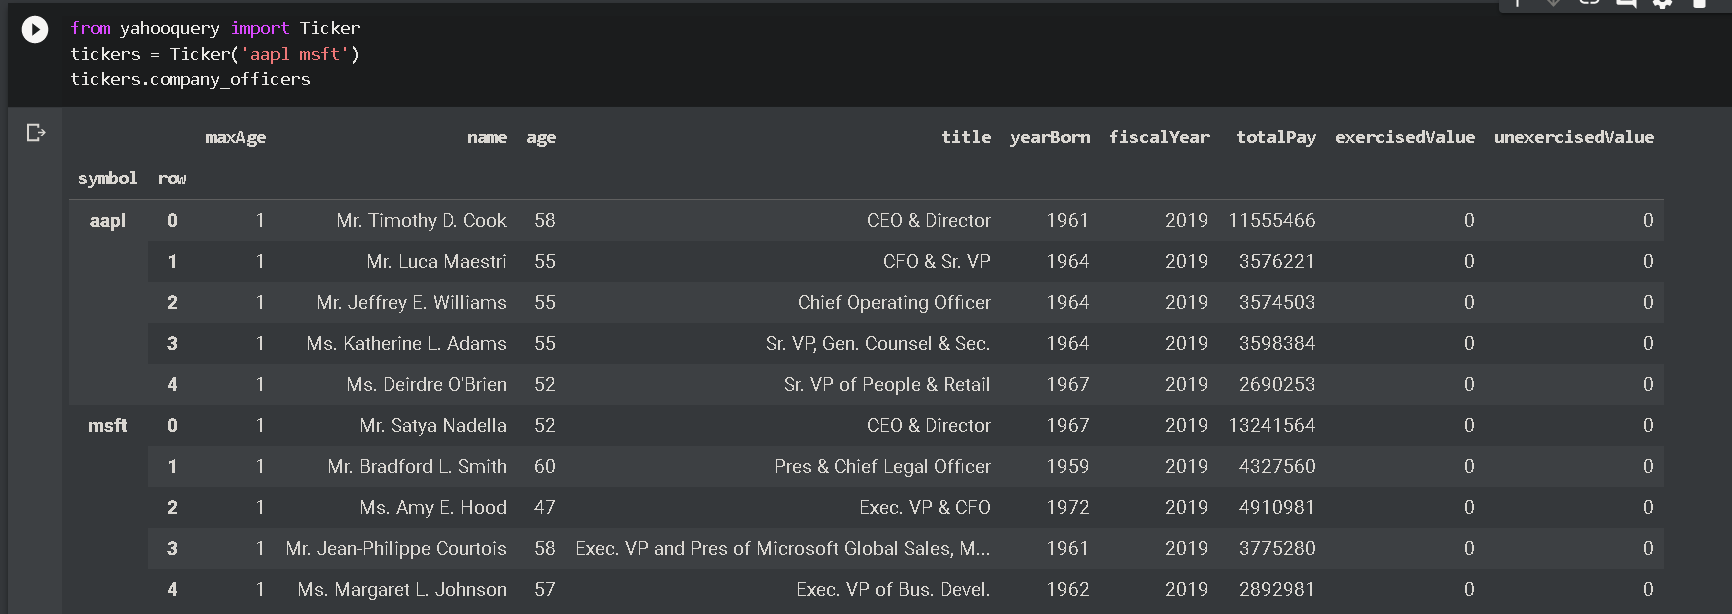The image size is (1732, 614).
Task: Select the age column header
Action: pyautogui.click(x=541, y=138)
